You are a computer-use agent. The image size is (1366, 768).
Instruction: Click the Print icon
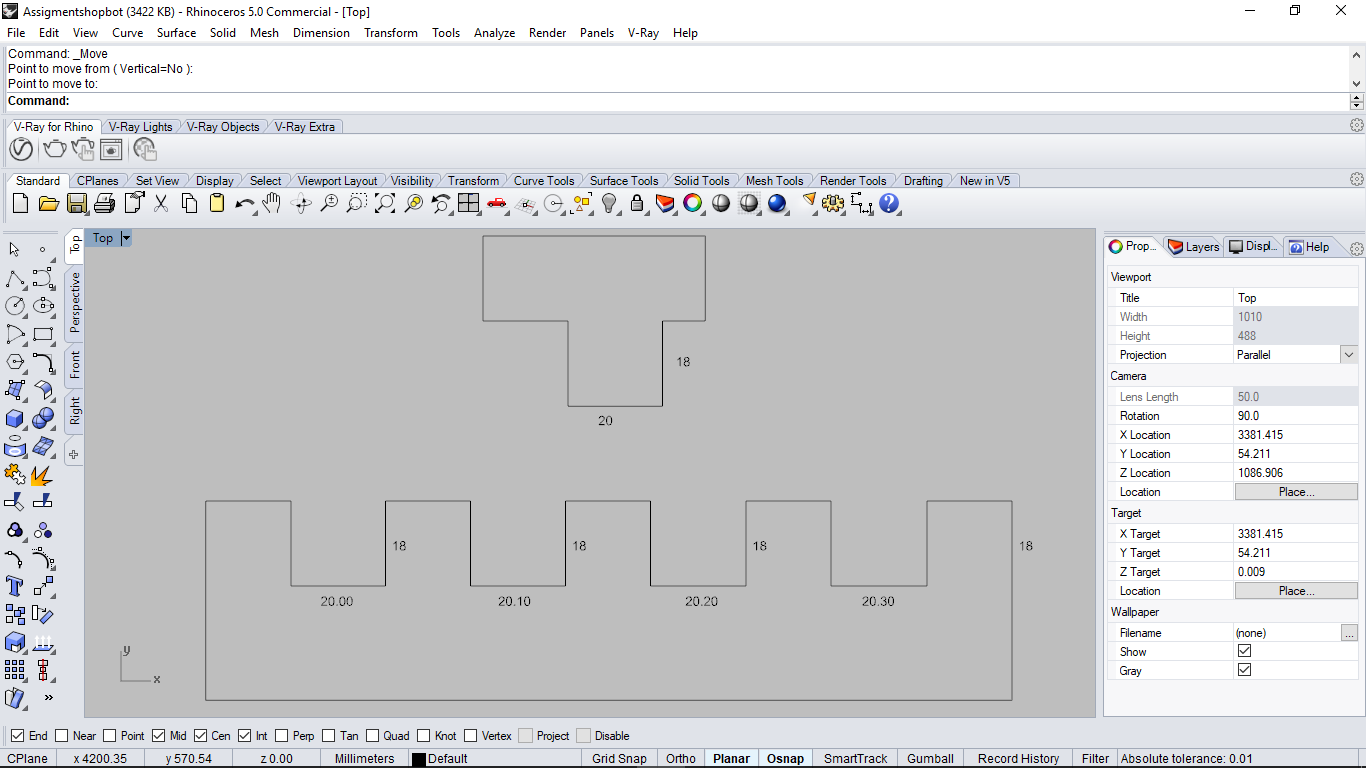pos(104,204)
